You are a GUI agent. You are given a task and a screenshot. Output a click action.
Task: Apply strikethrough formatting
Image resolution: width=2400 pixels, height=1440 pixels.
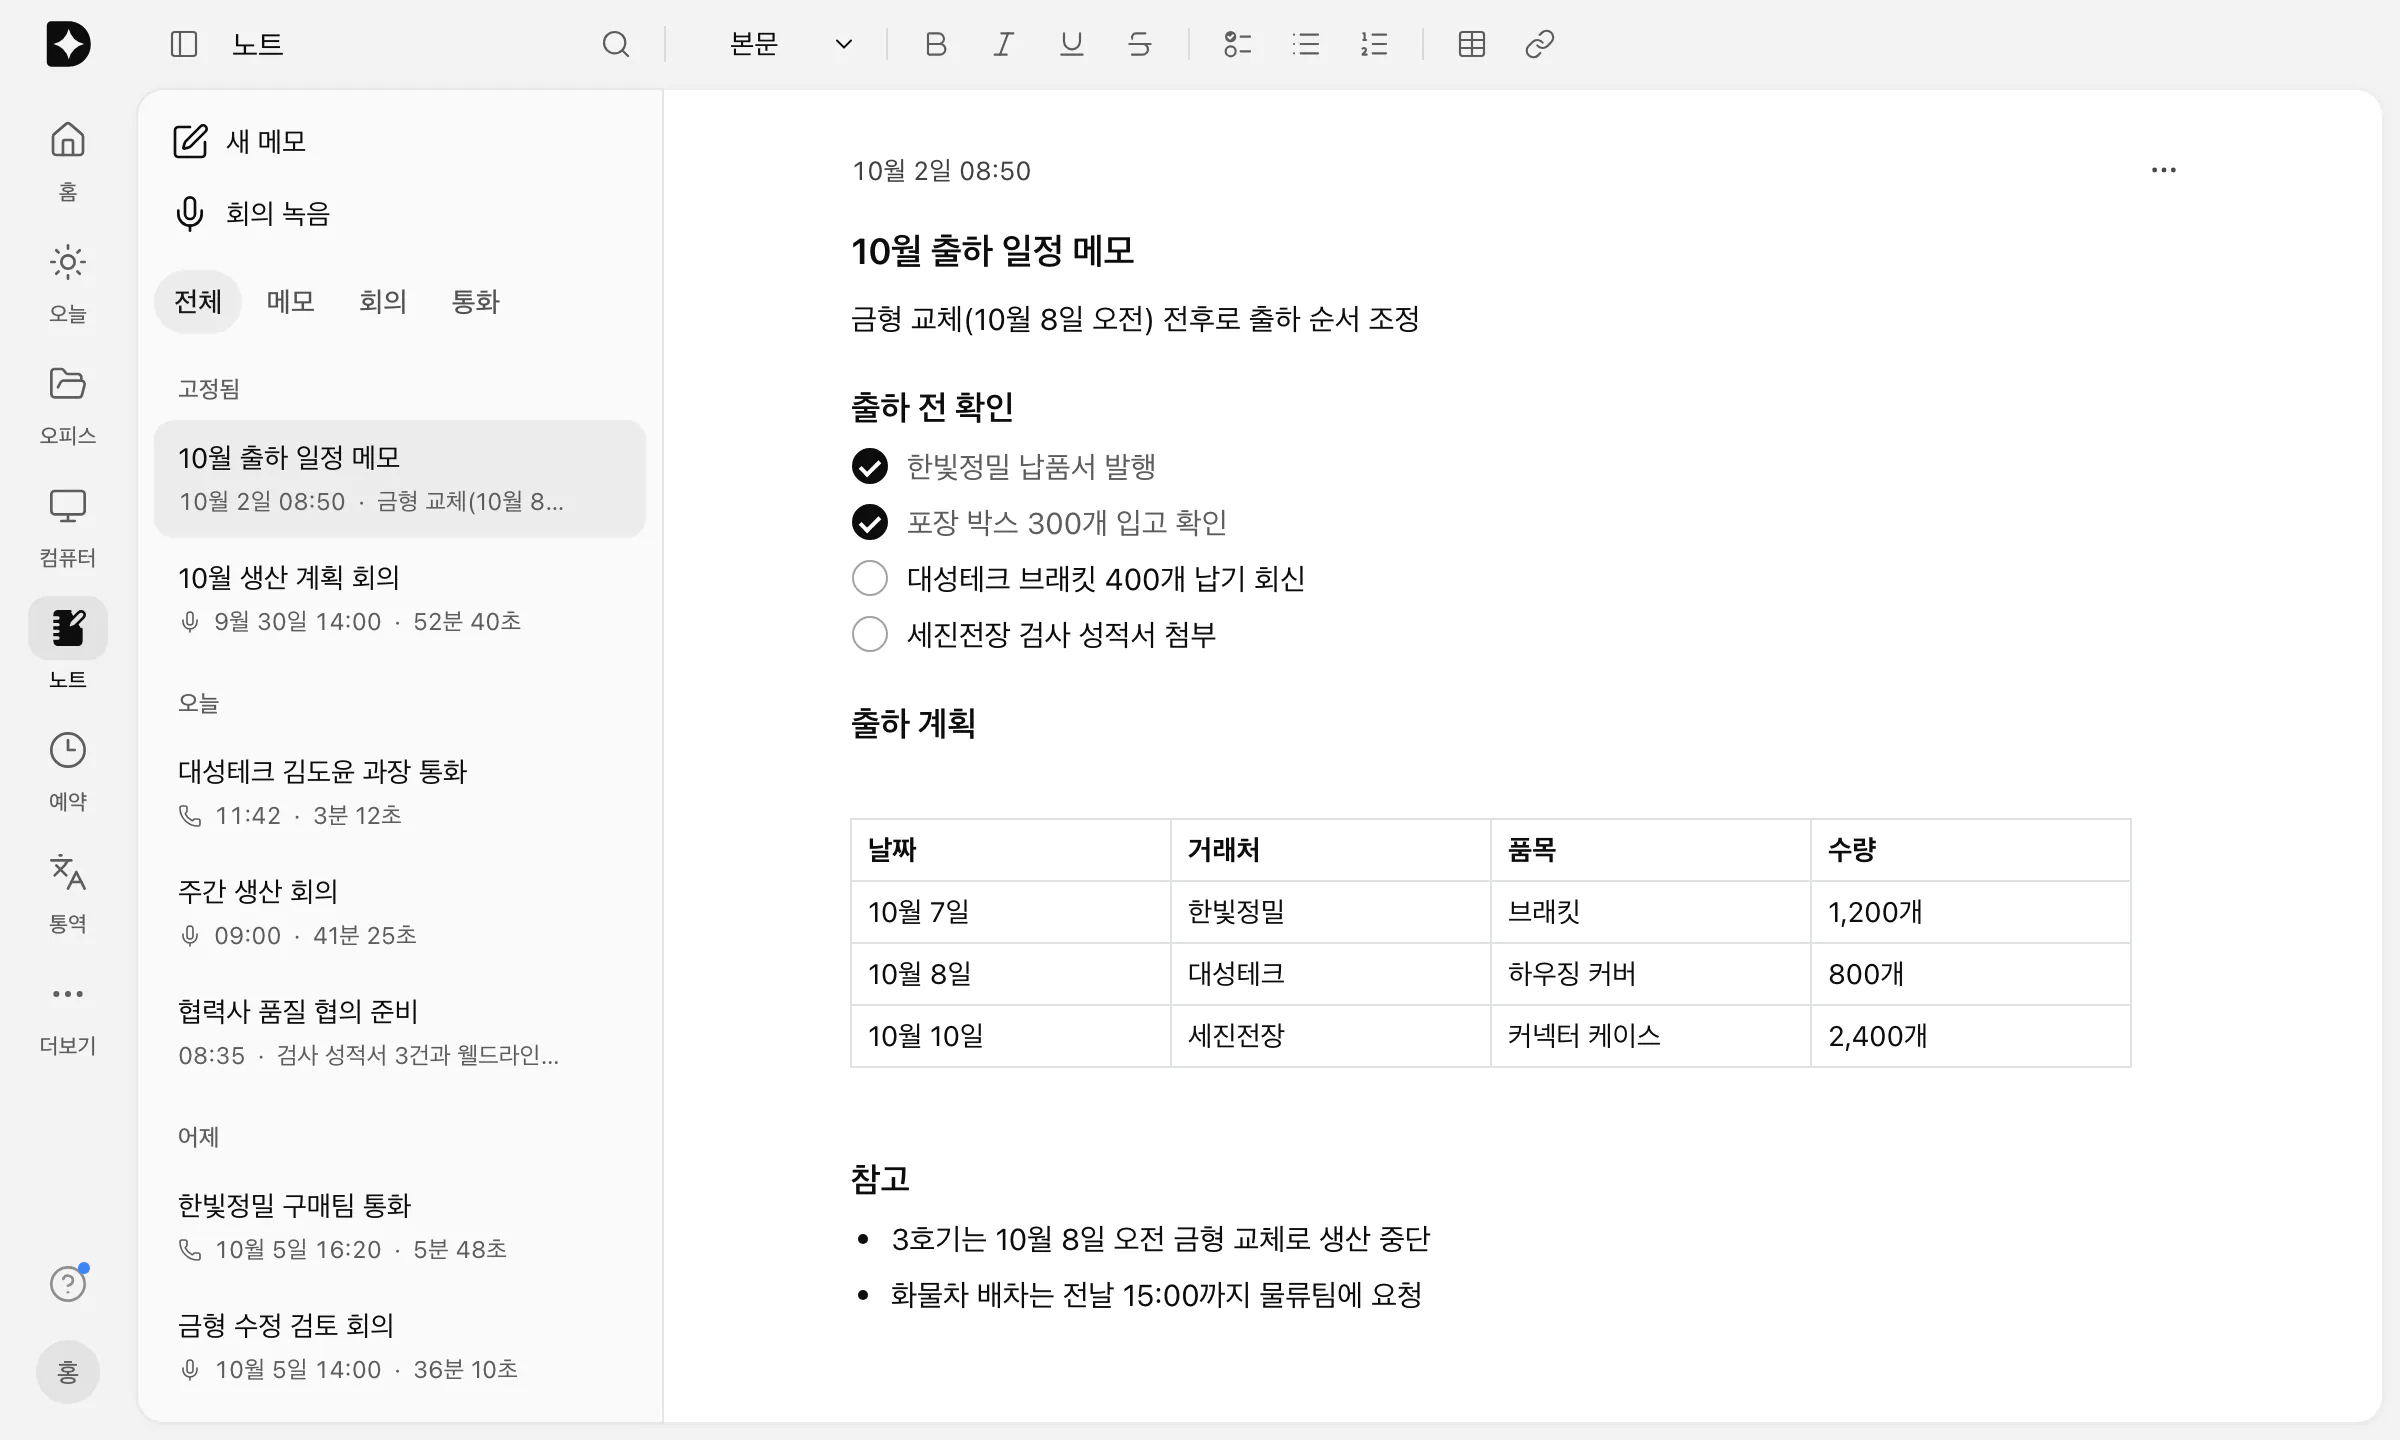tap(1140, 44)
